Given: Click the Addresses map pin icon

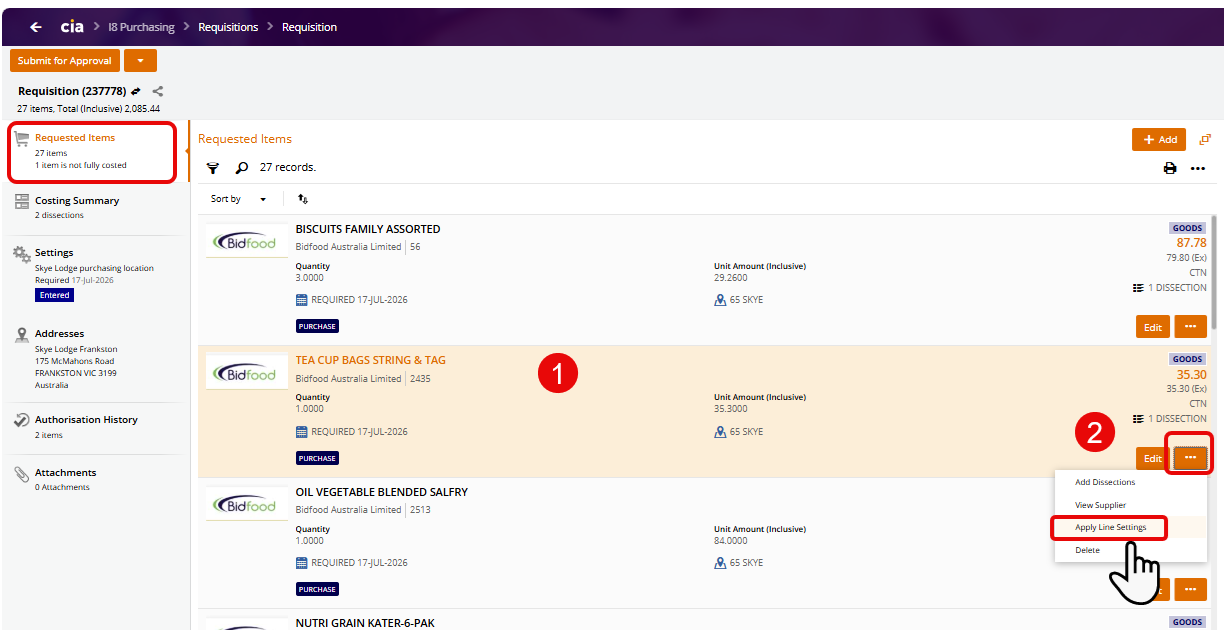Looking at the screenshot, I should click(22, 335).
